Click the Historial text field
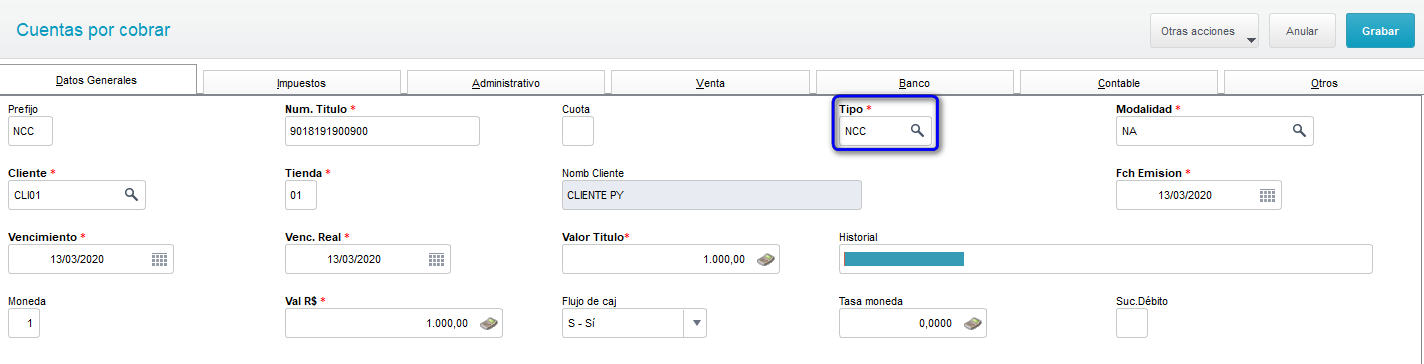This screenshot has height=364, width=1424. click(x=1106, y=259)
